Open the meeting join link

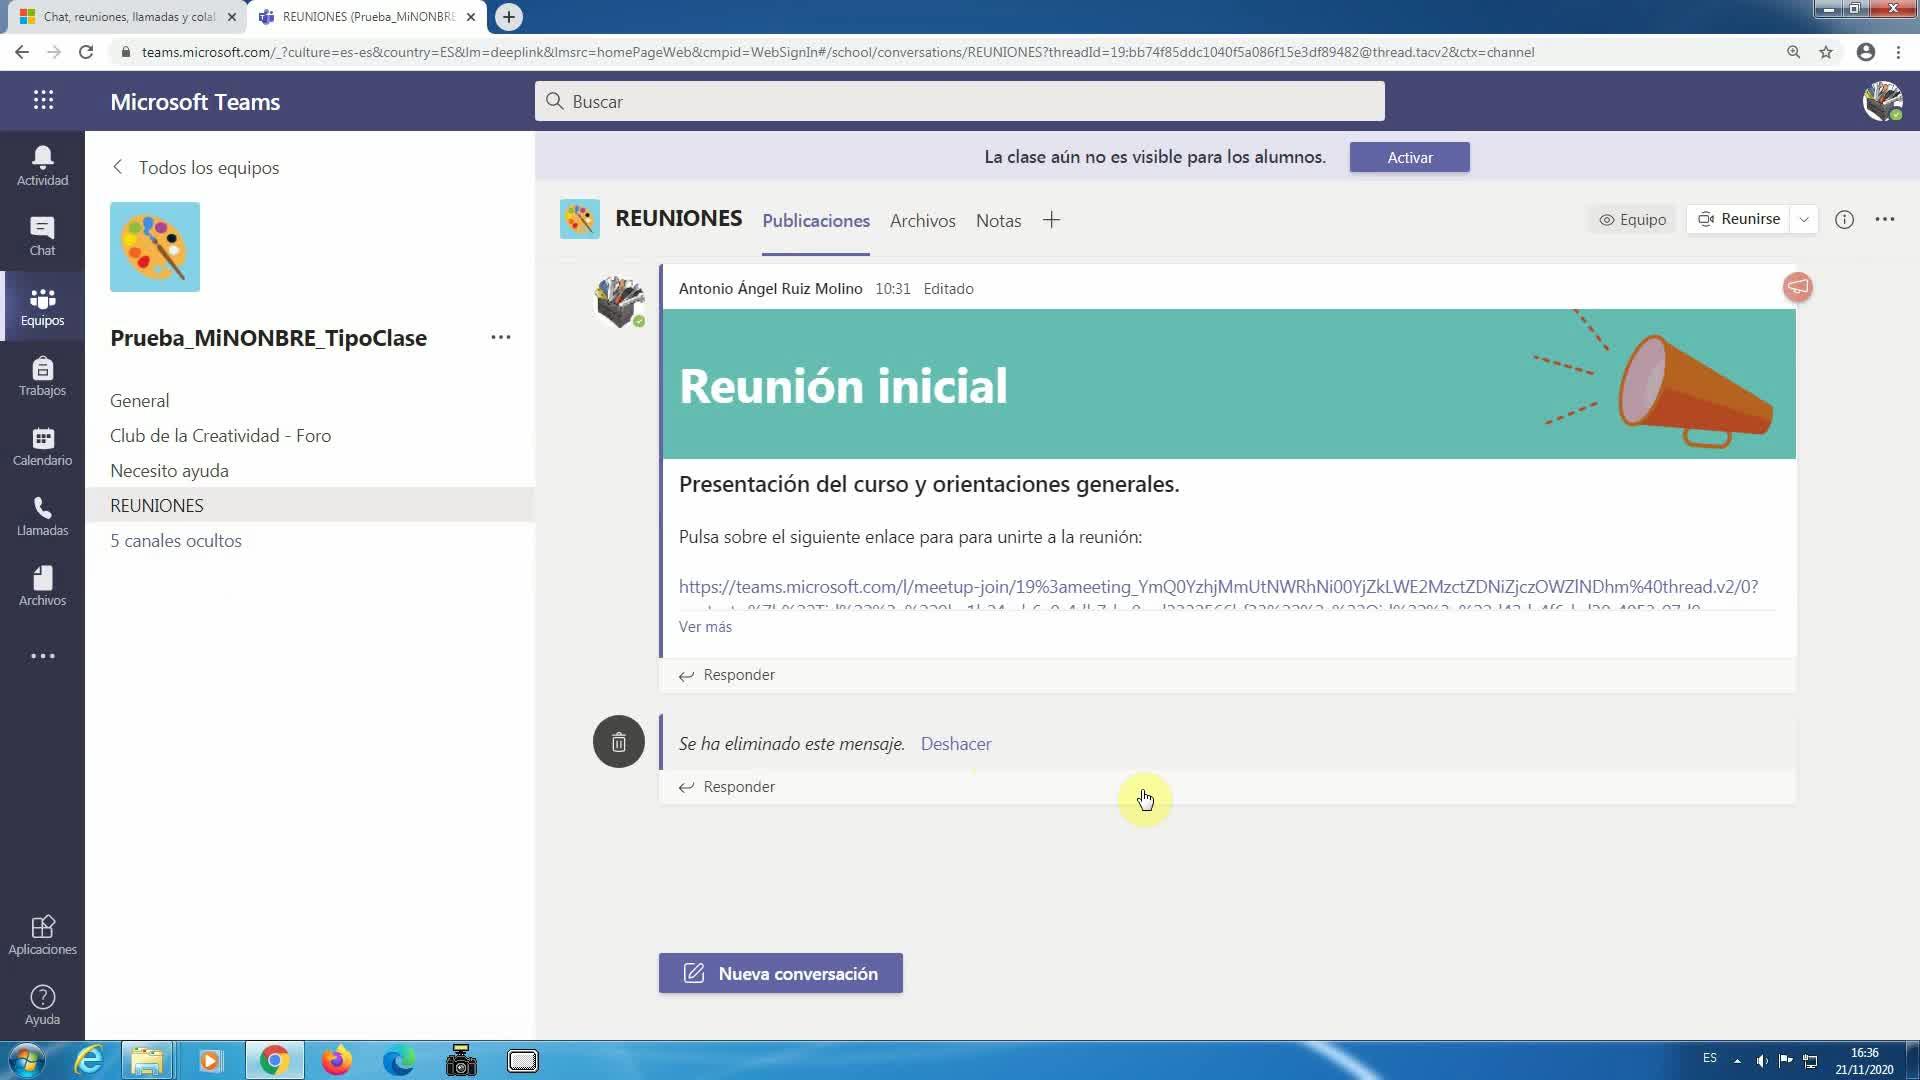pos(1218,587)
